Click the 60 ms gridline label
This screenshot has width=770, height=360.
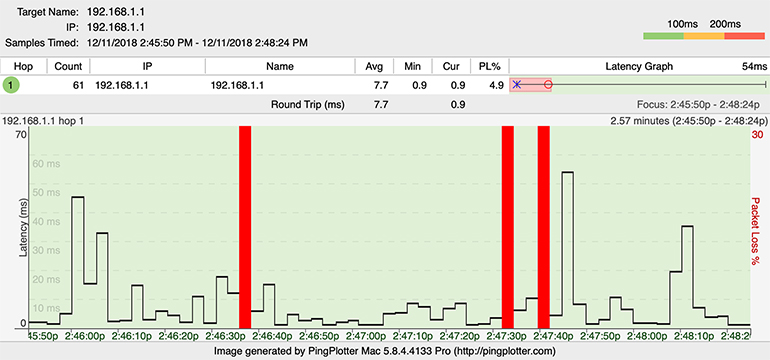(x=46, y=163)
